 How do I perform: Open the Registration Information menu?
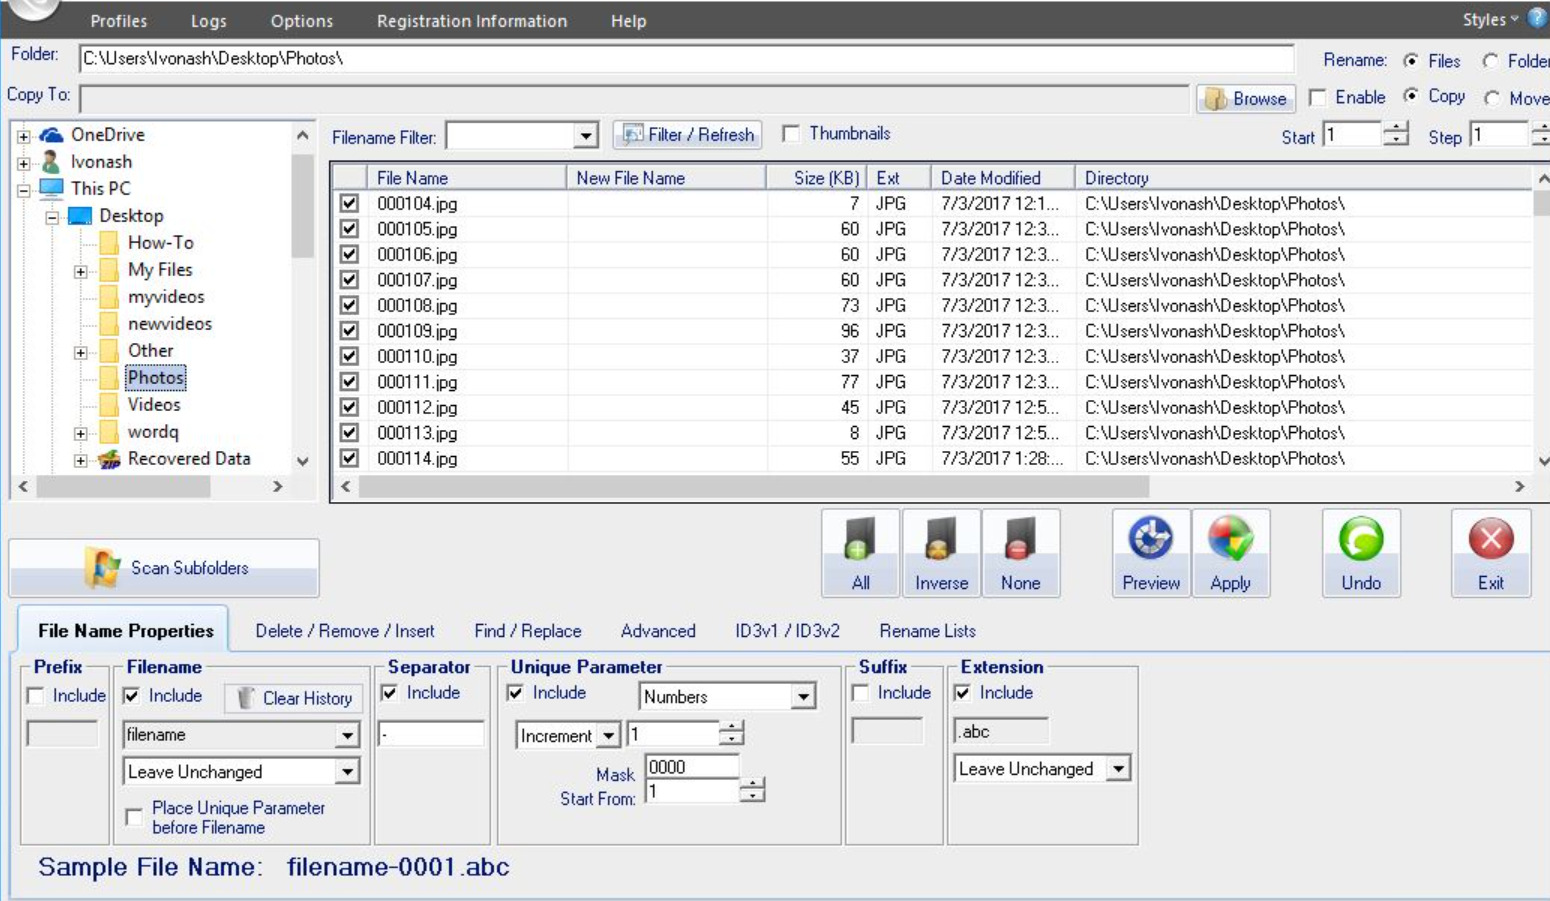[472, 20]
